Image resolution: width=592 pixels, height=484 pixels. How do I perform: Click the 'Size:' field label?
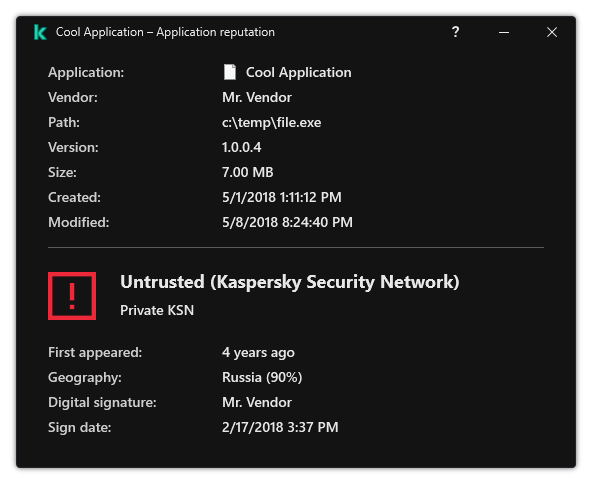pyautogui.click(x=62, y=172)
